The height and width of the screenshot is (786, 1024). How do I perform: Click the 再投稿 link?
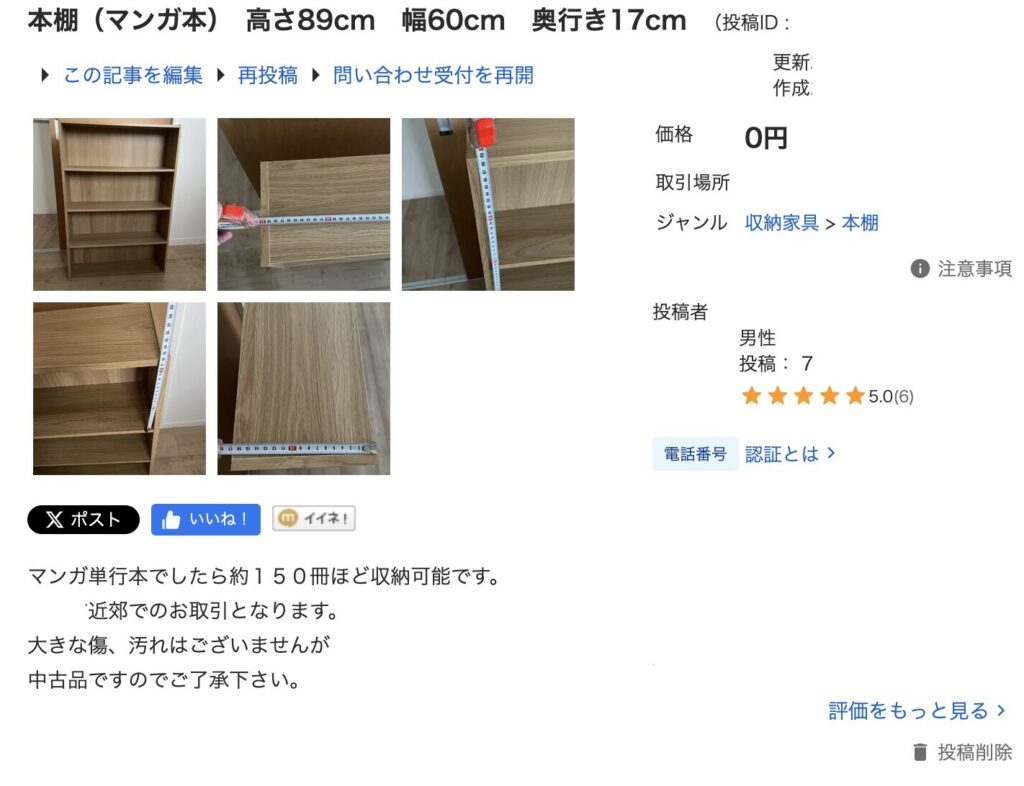click(268, 75)
